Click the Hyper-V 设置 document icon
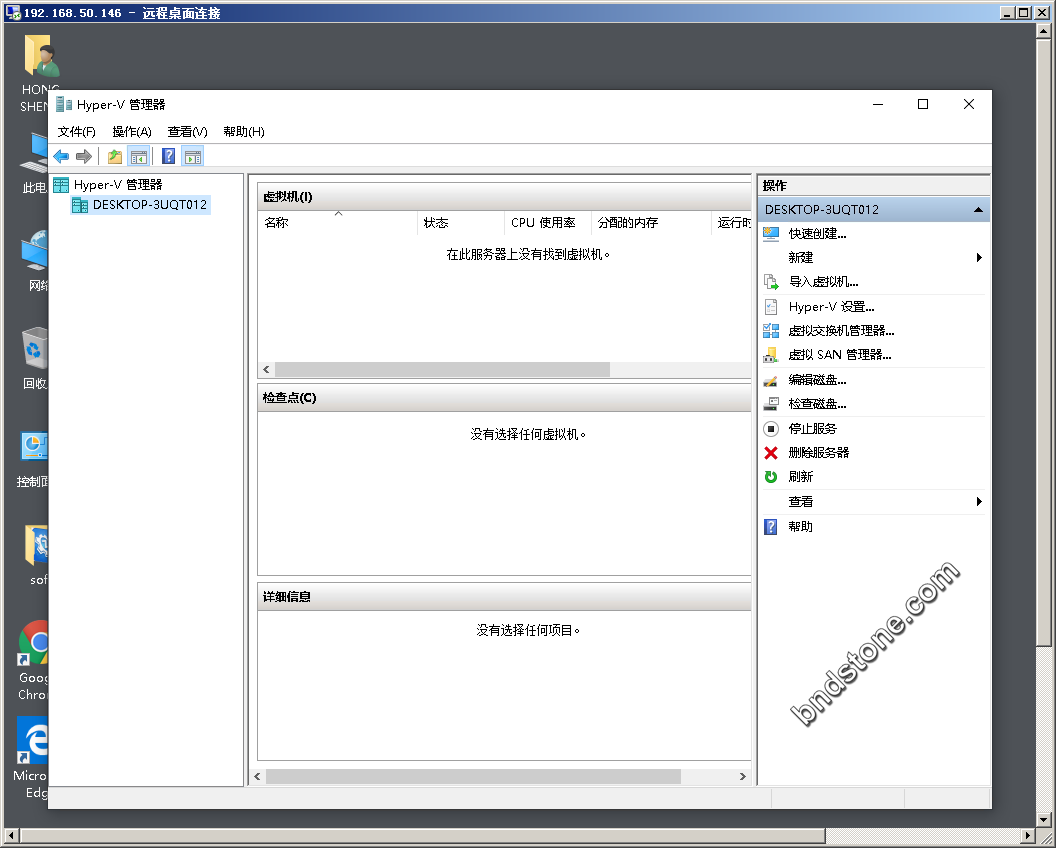The height and width of the screenshot is (848, 1056). tap(771, 307)
